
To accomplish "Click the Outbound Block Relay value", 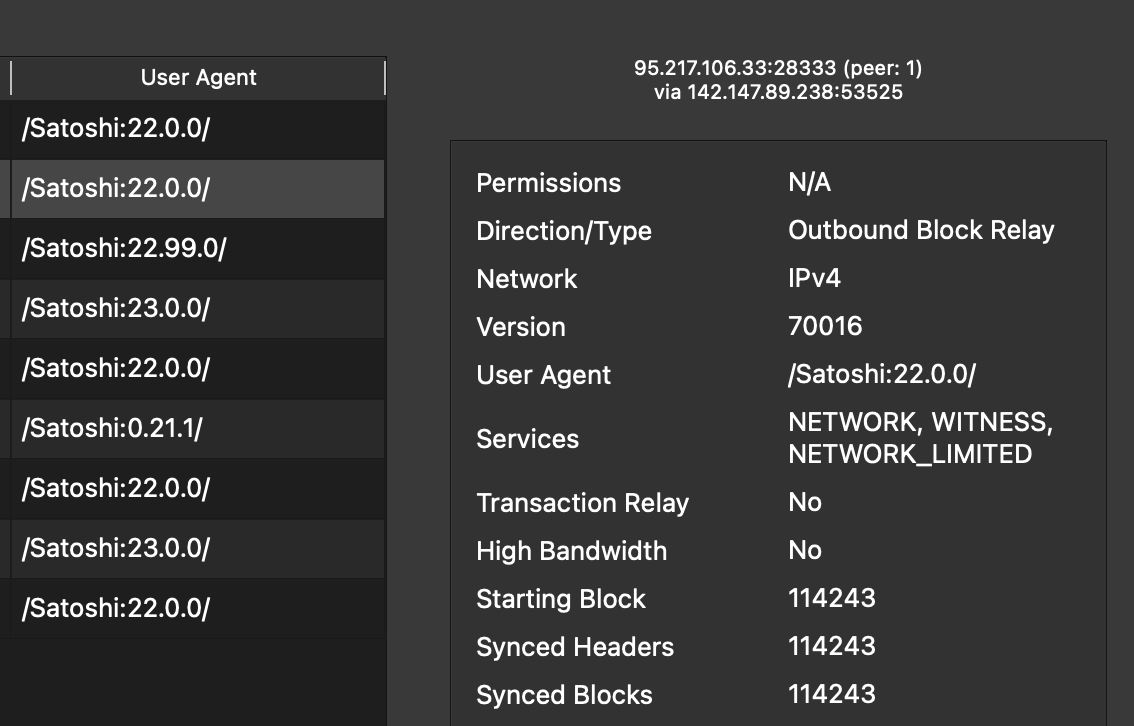I will (921, 230).
